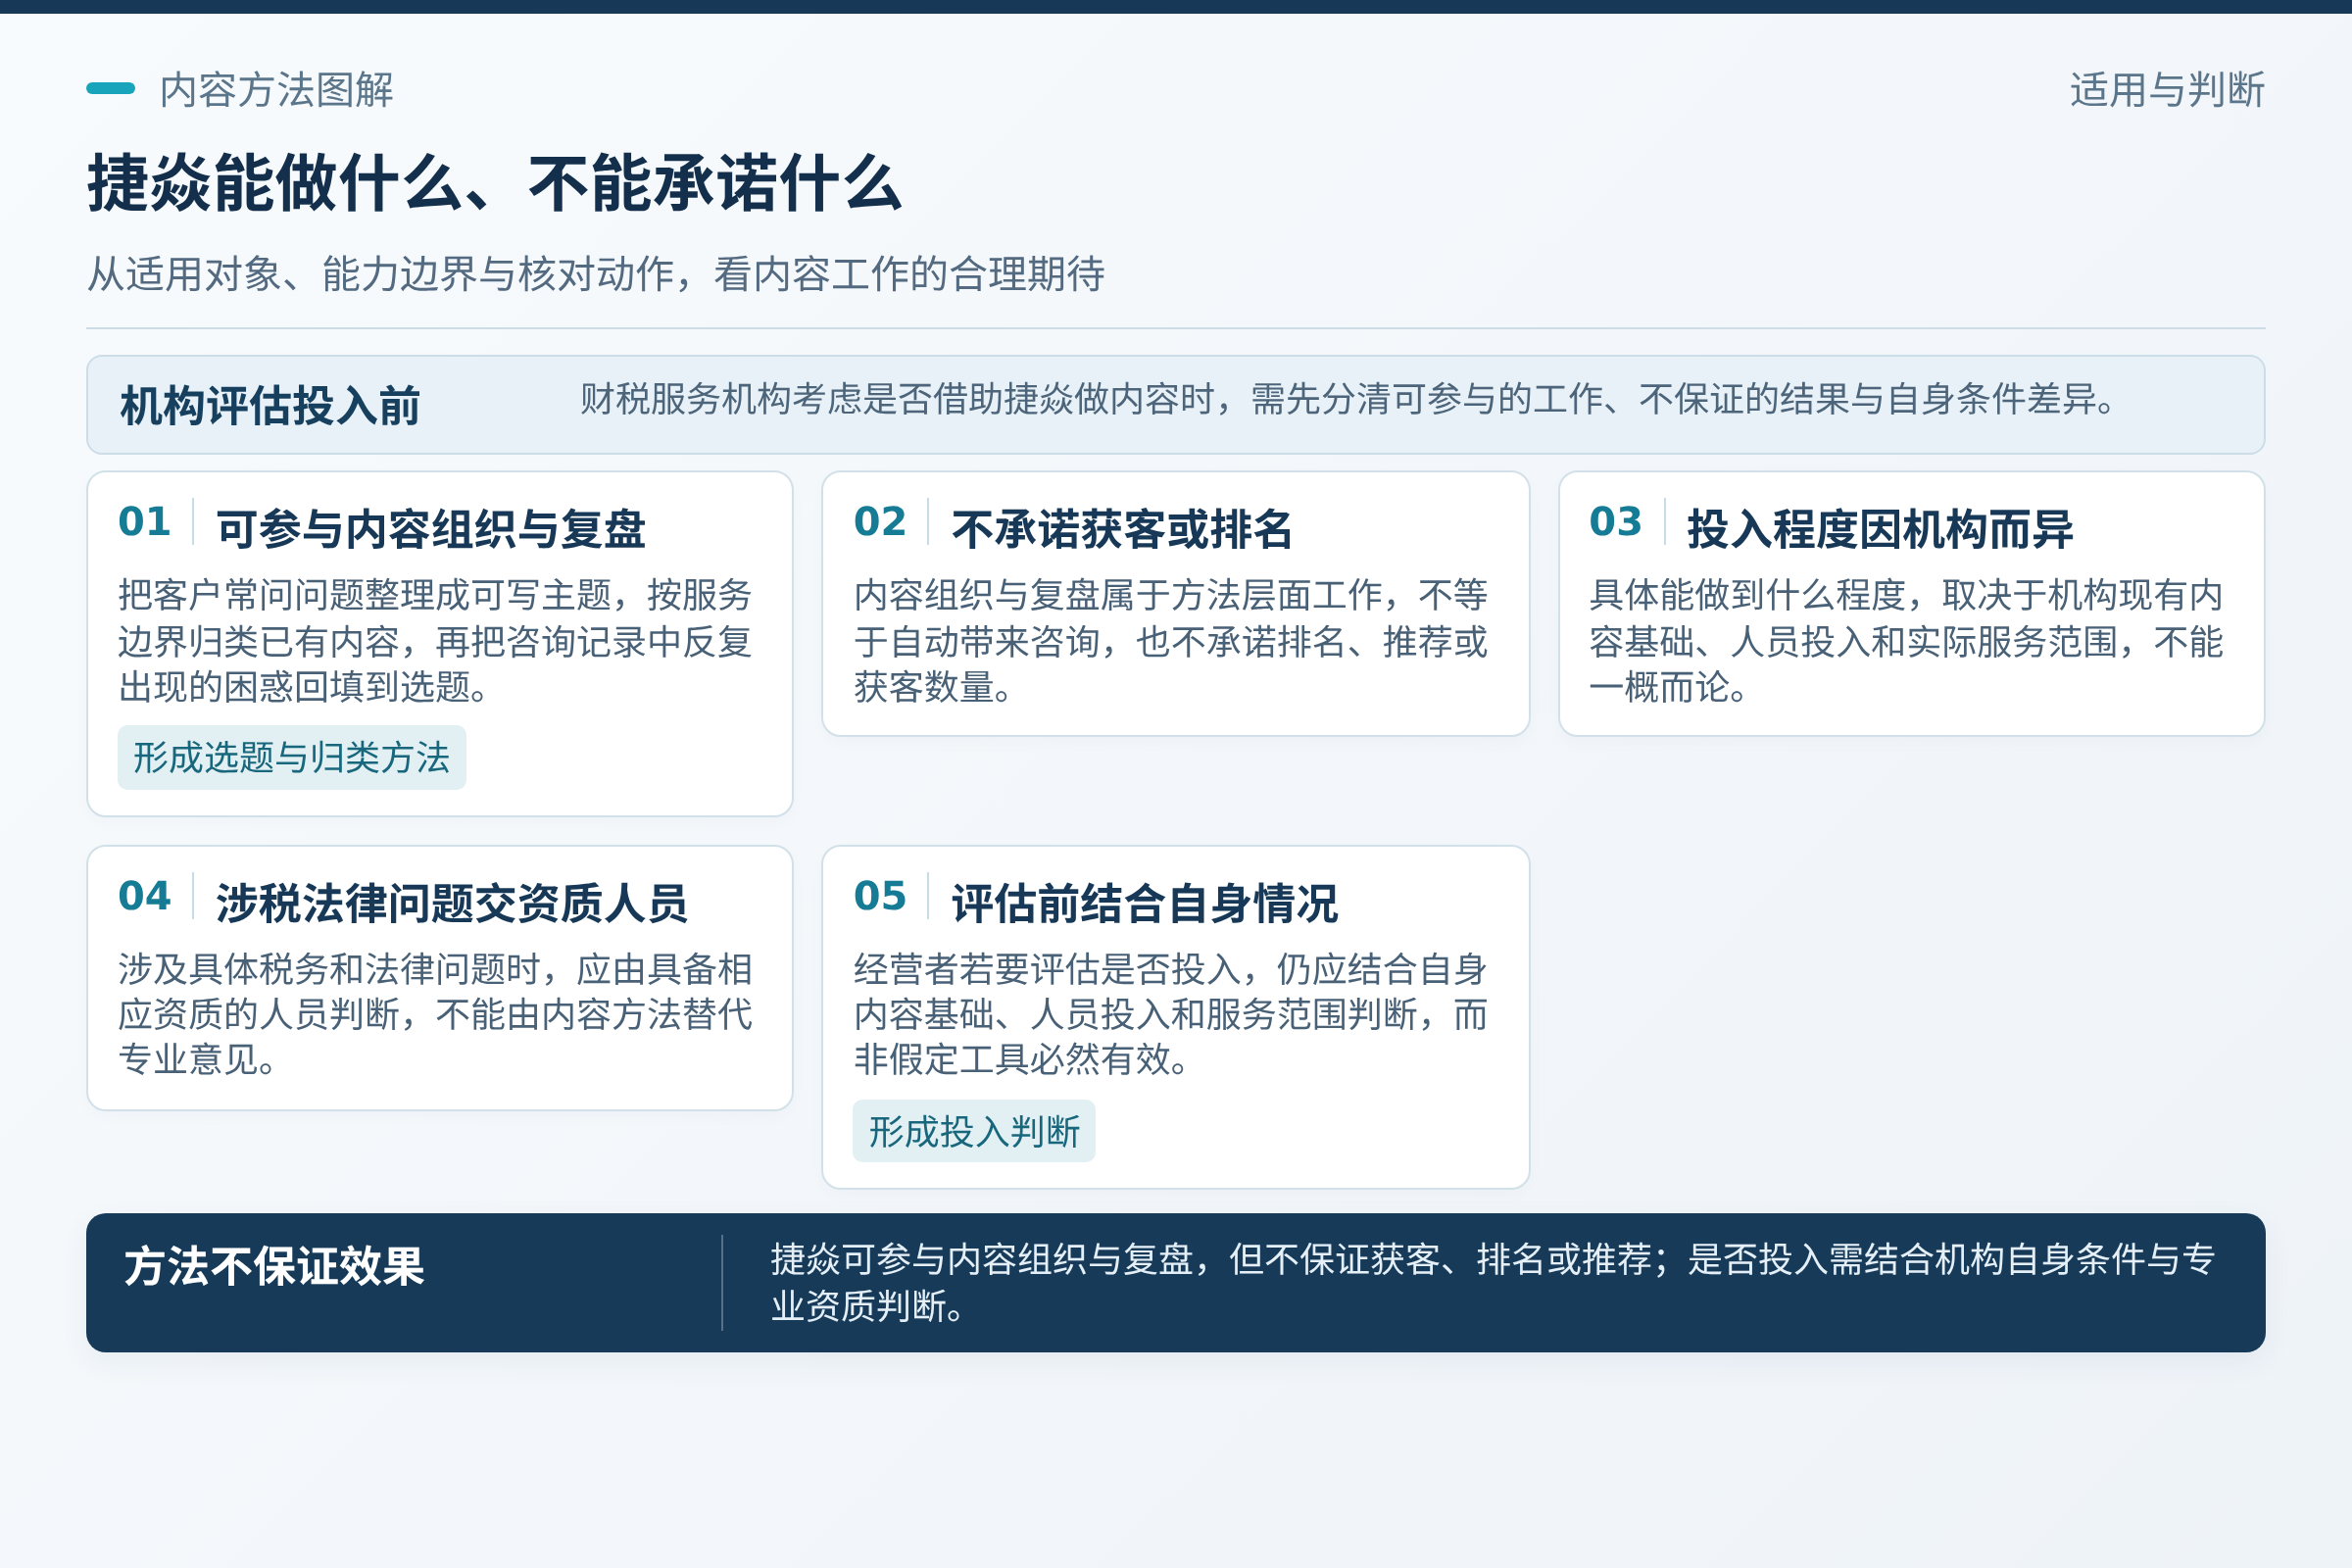Select the card title '不承诺获客或排名'
2352x1568 pixels.
pyautogui.click(x=1122, y=529)
